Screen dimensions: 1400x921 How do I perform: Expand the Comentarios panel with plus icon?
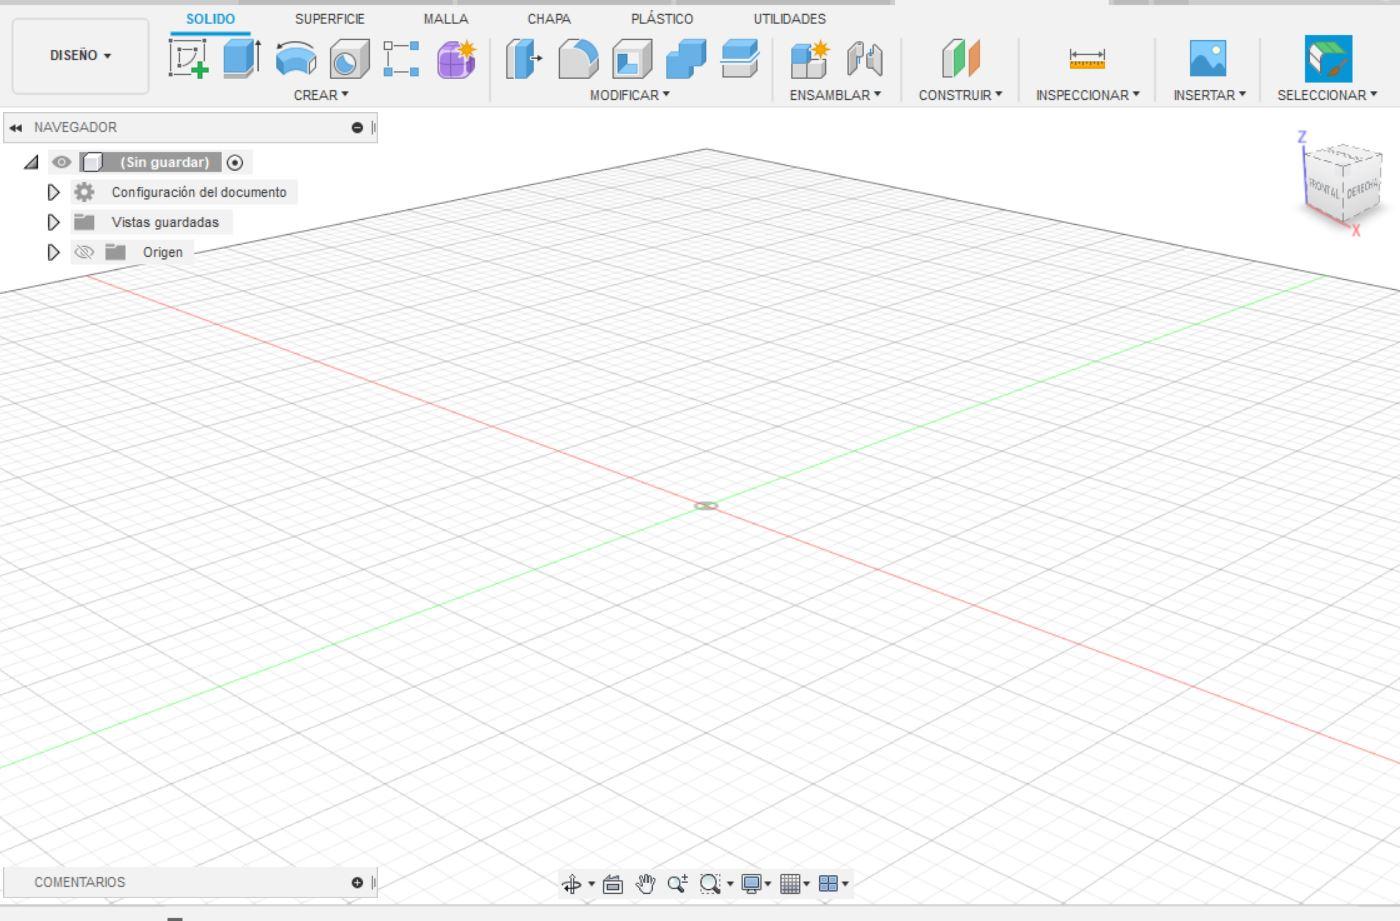357,882
